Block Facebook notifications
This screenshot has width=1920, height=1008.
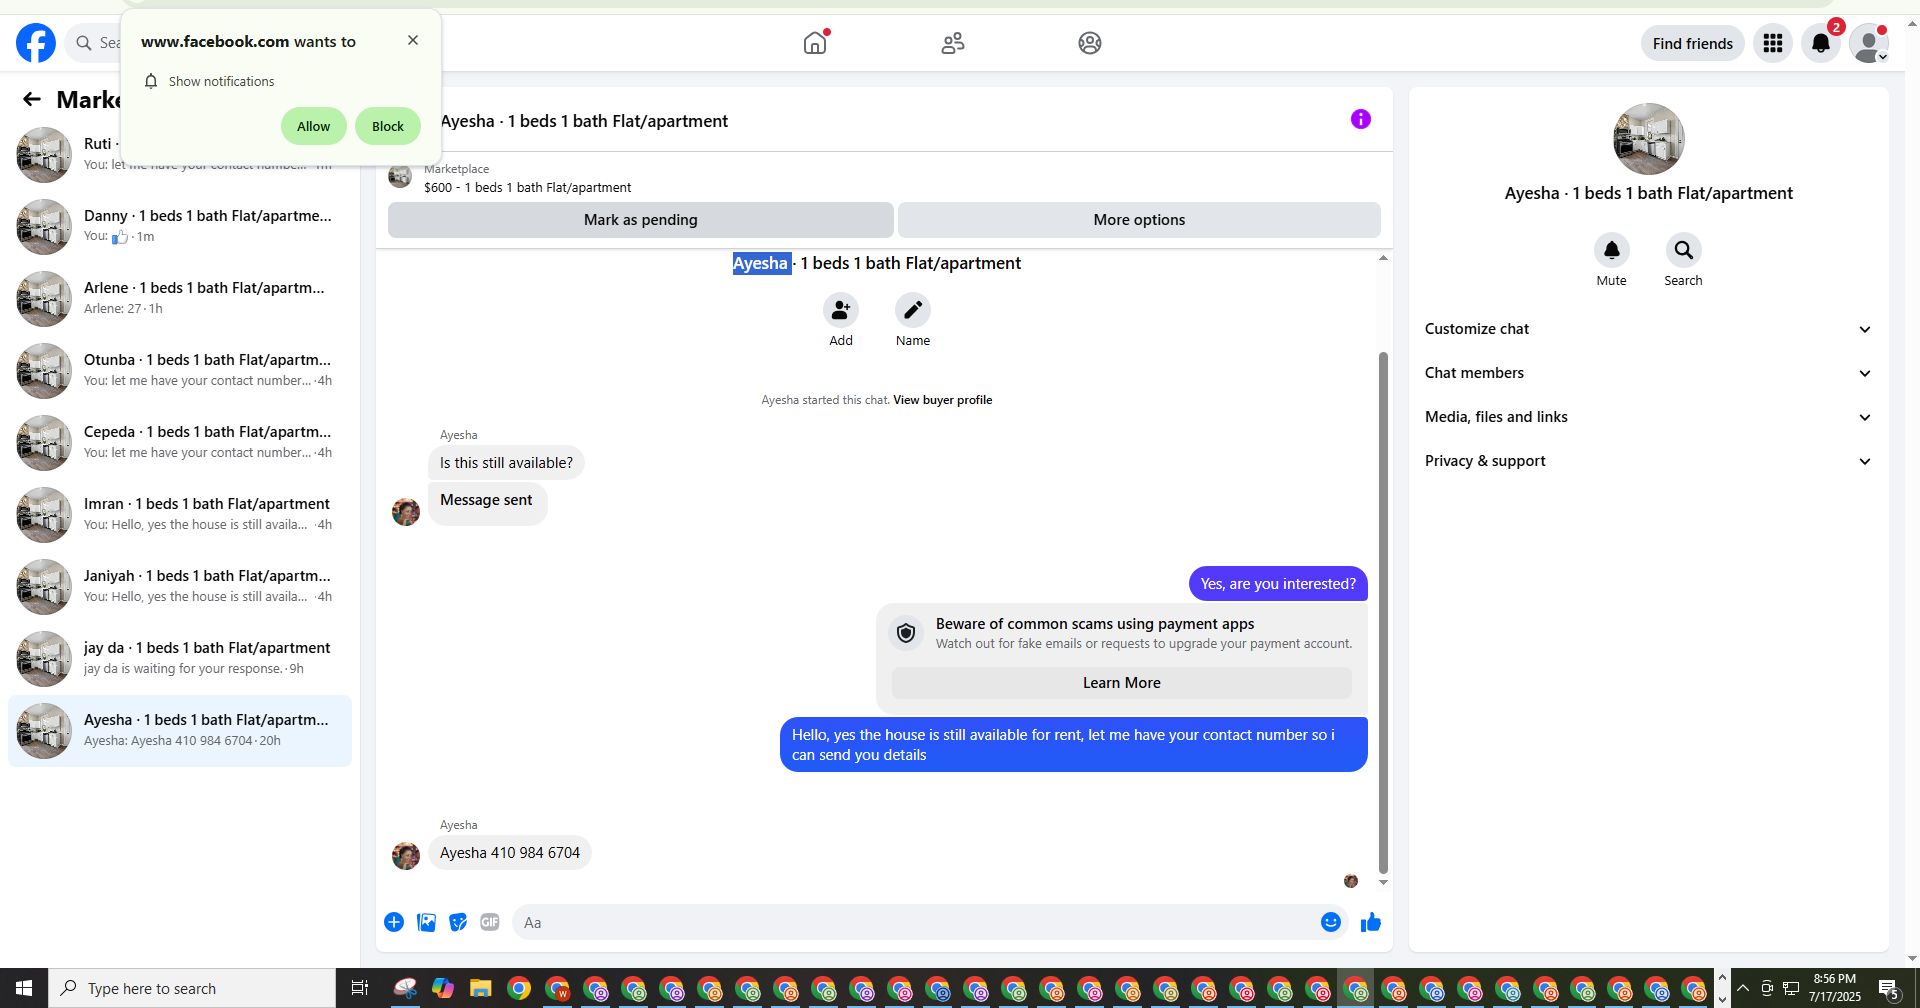pyautogui.click(x=388, y=126)
